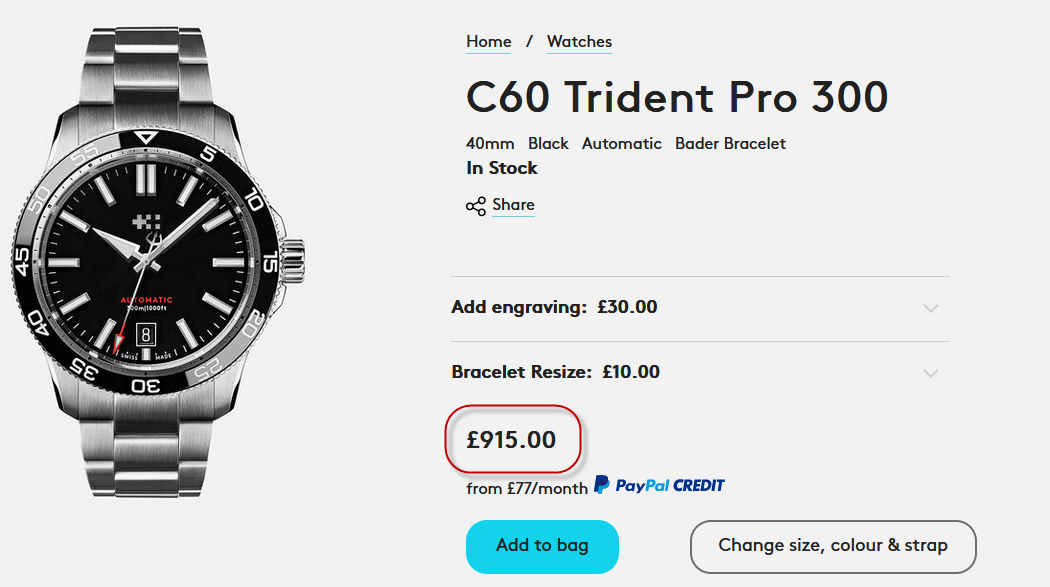Click the 40mm size spec label

point(490,143)
